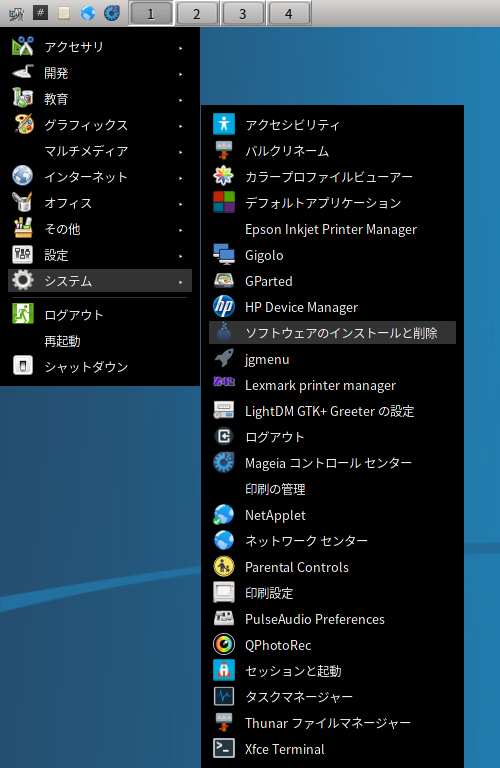The image size is (500, 768).
Task: Open PulseAudio Preferences
Action: [x=332, y=619]
